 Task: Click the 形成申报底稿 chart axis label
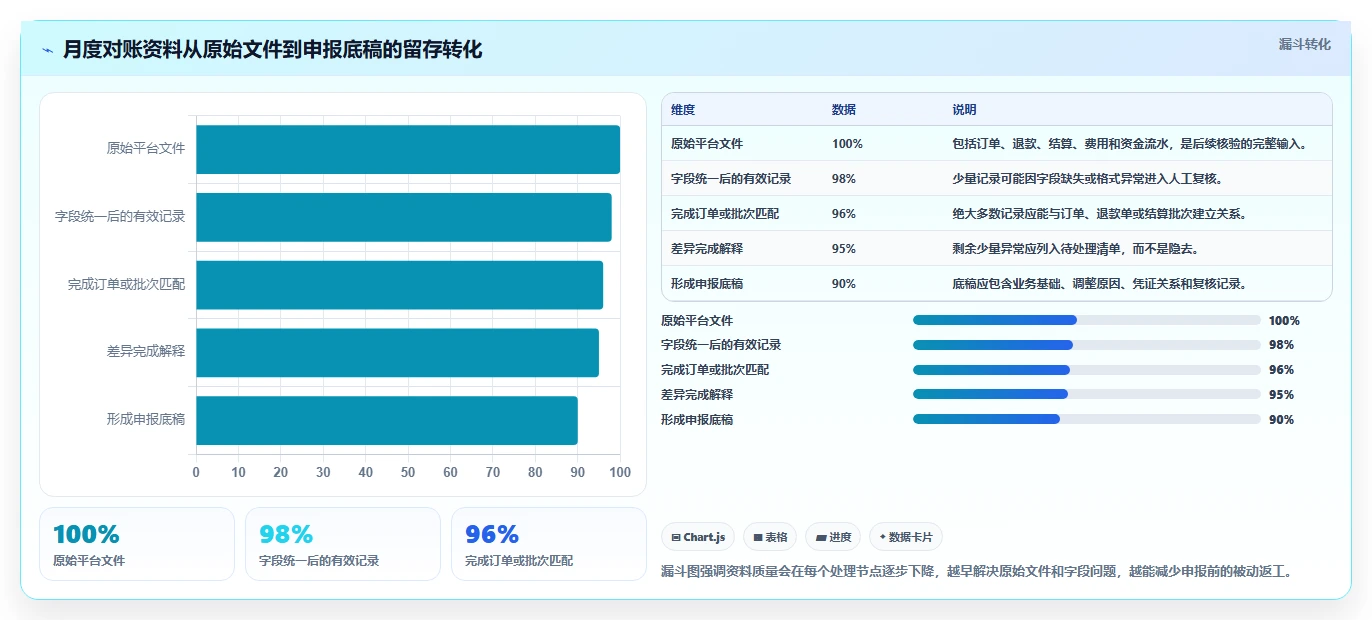point(146,419)
